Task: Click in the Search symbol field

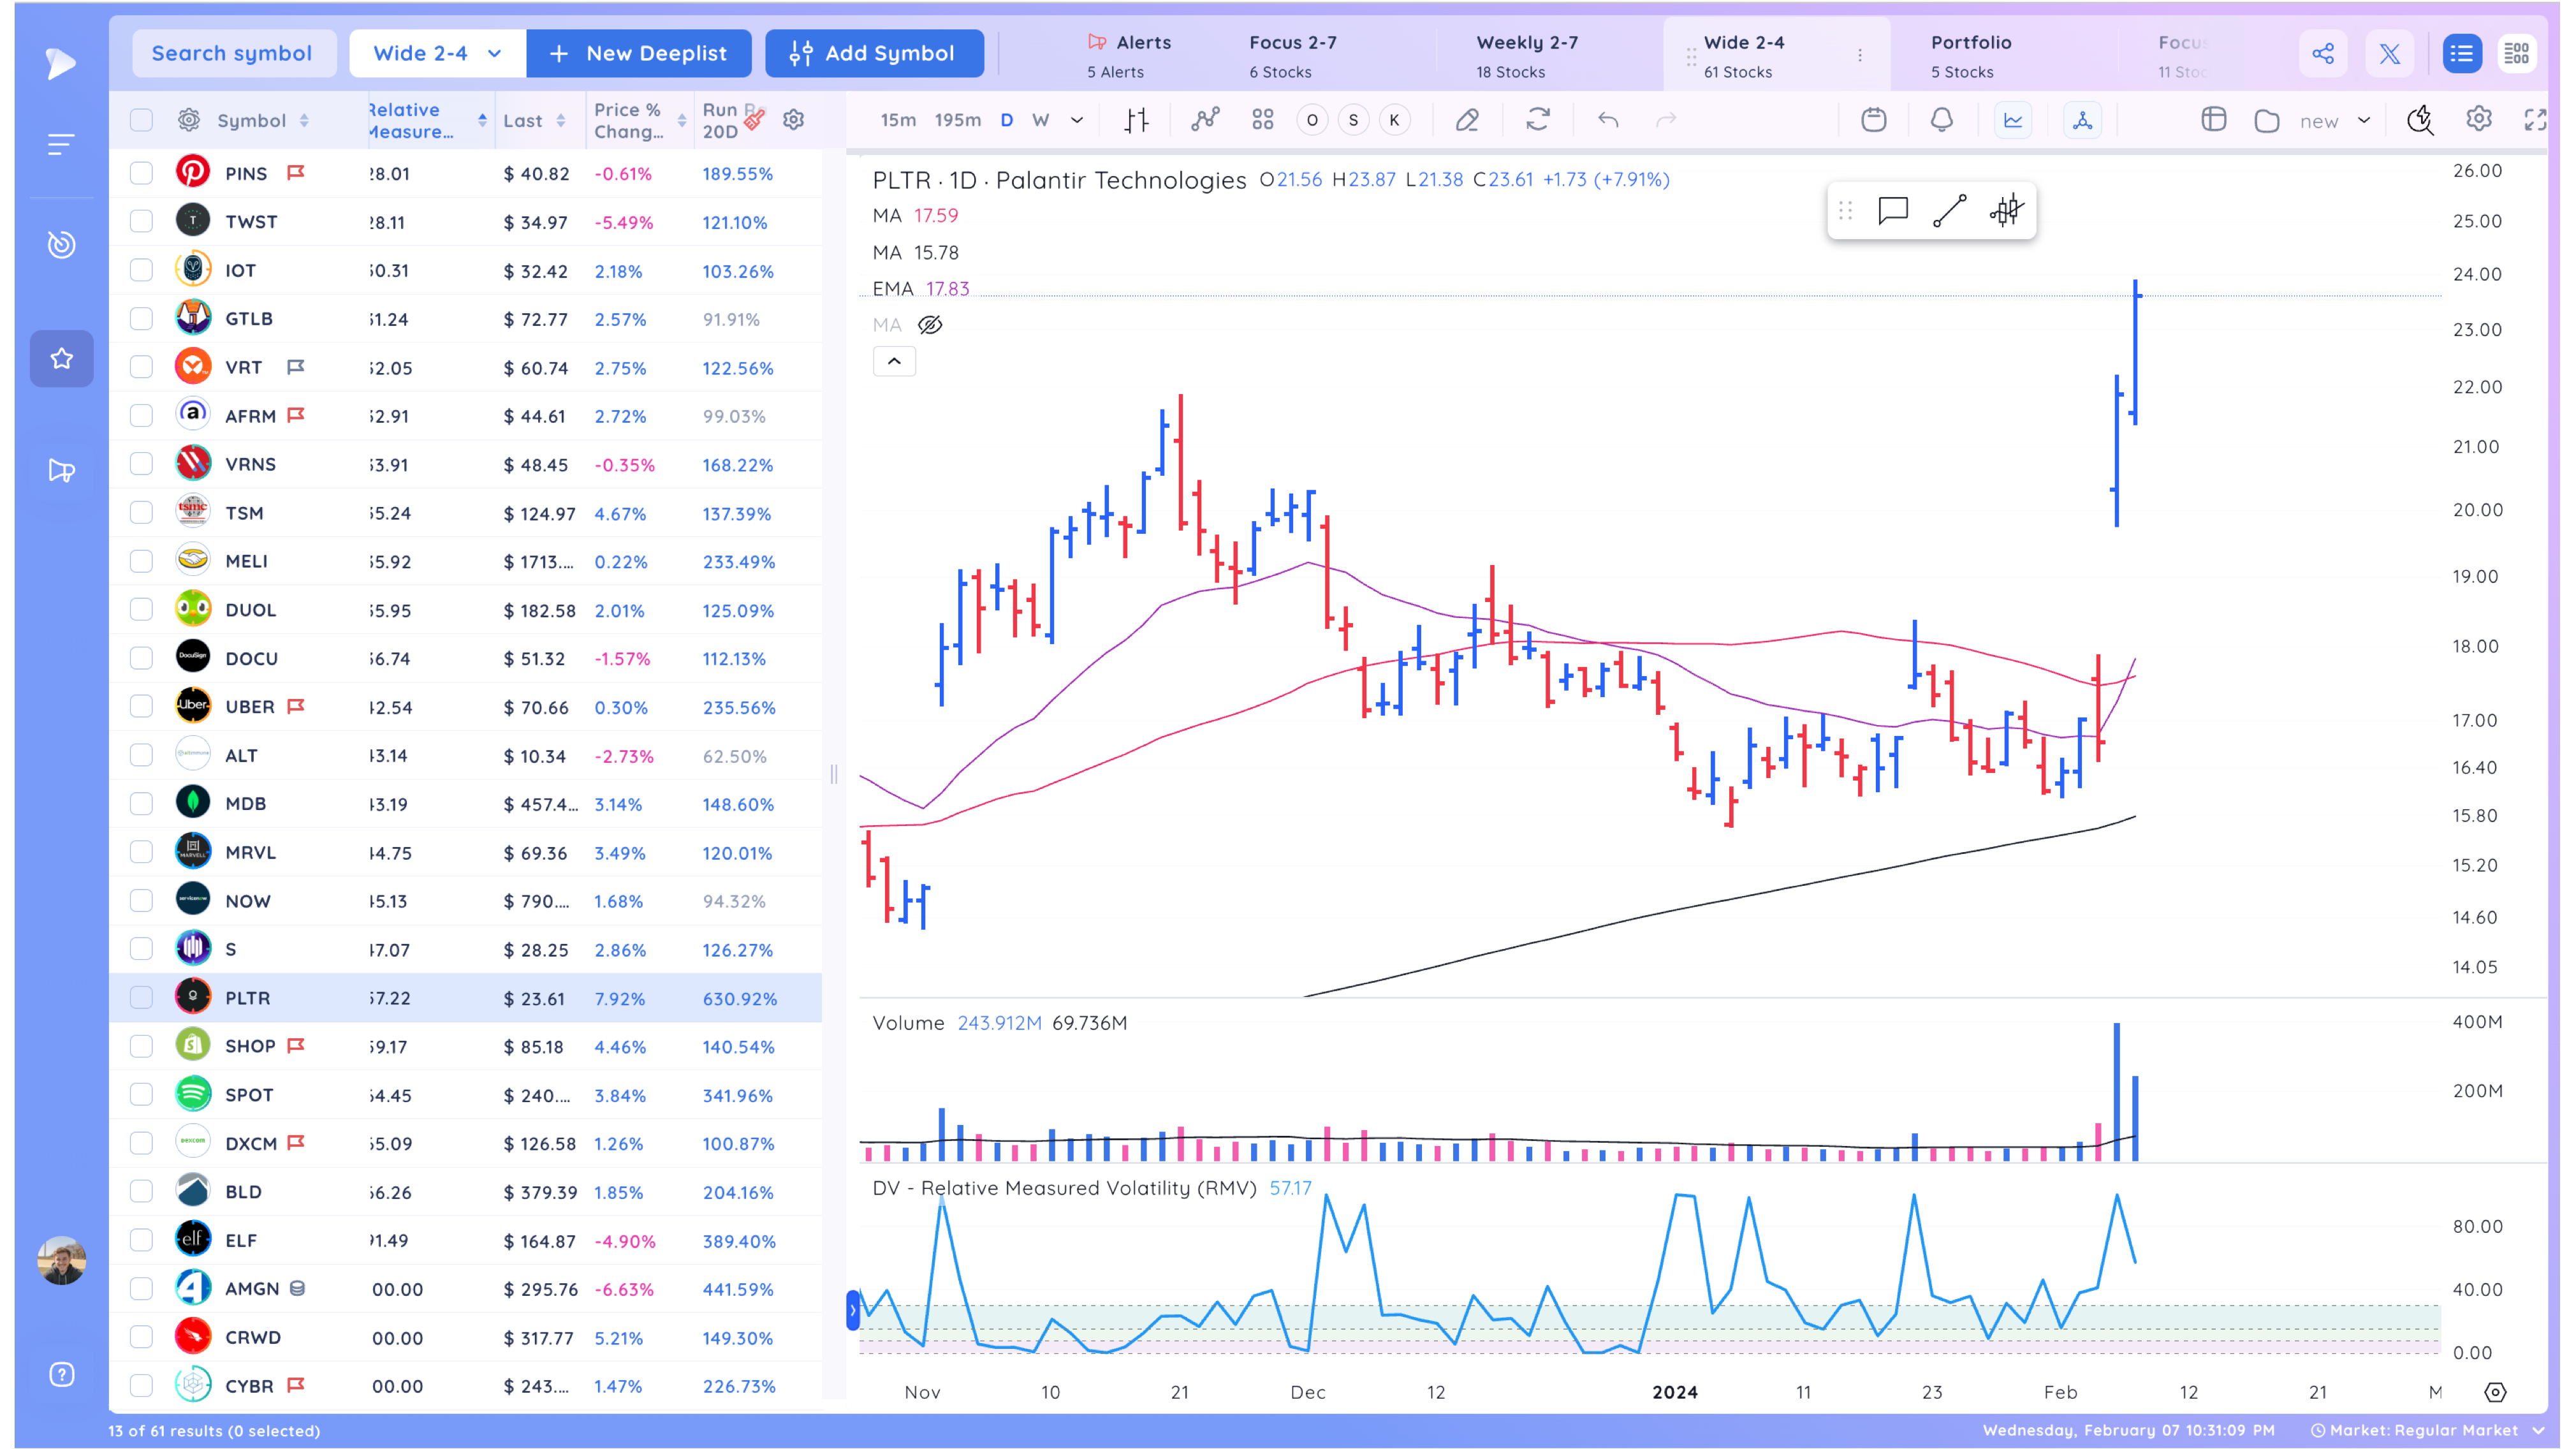Action: pos(233,53)
